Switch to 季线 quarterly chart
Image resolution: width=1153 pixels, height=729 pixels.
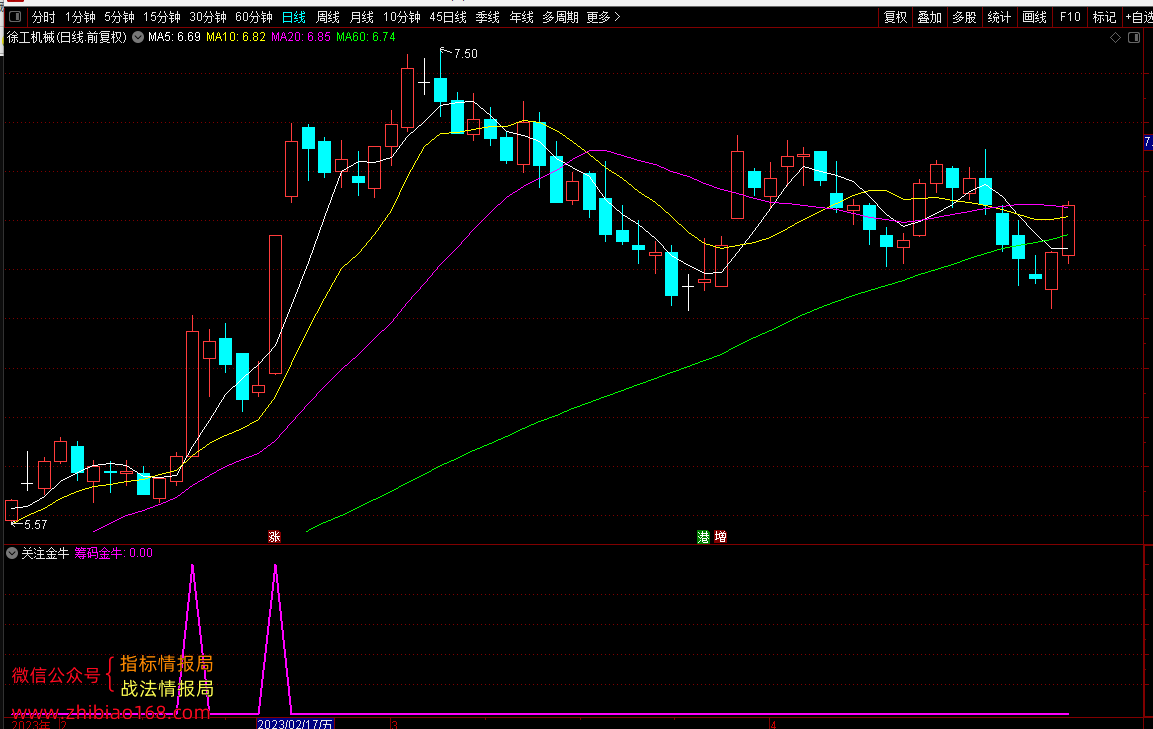point(488,17)
